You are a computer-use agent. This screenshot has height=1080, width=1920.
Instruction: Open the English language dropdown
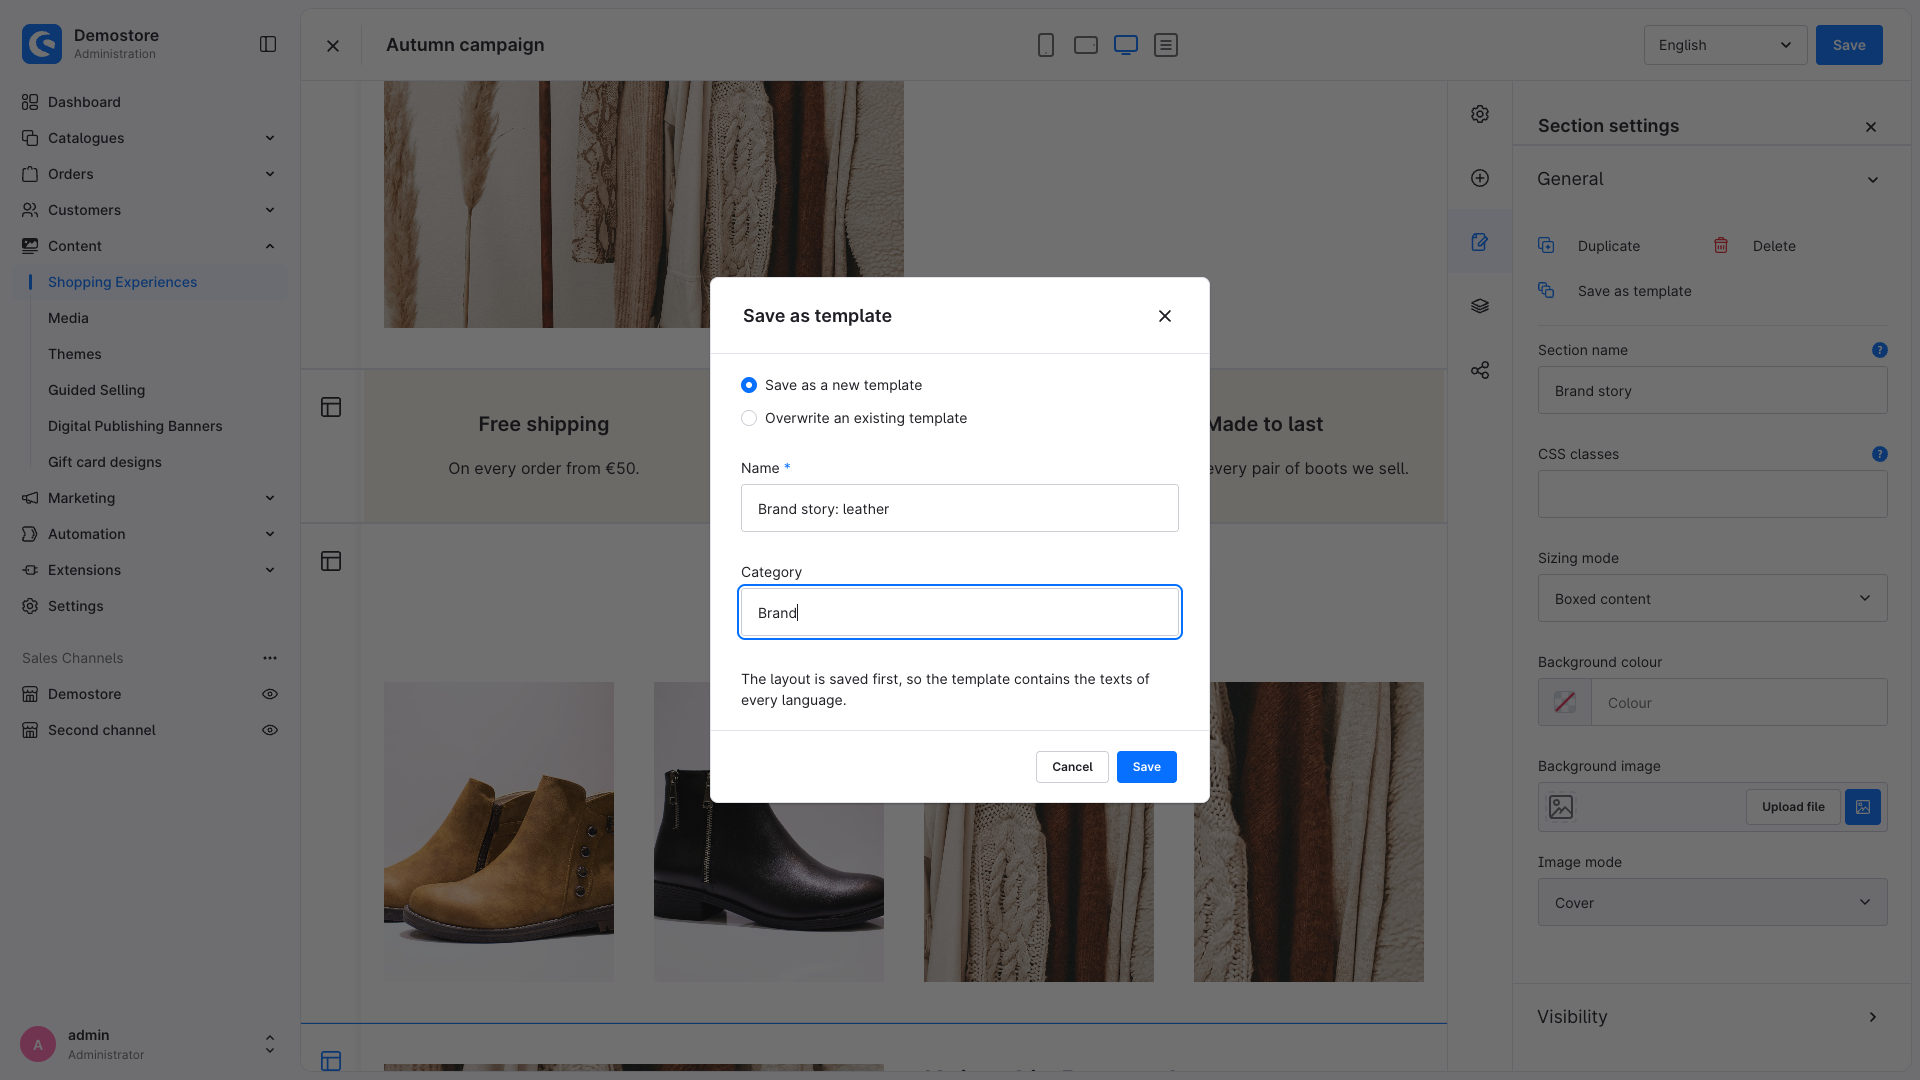click(x=1725, y=45)
